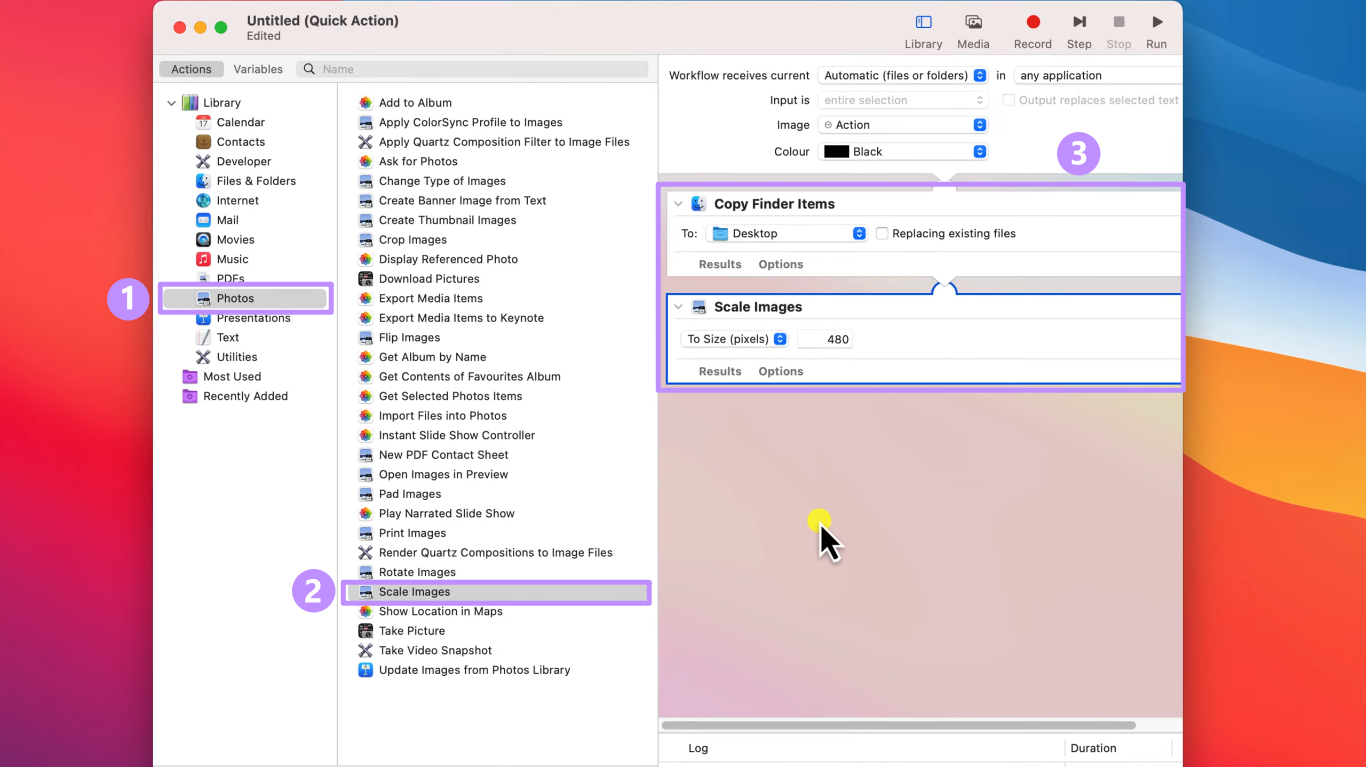Select Add to Album action
The image size is (1366, 767).
point(415,103)
